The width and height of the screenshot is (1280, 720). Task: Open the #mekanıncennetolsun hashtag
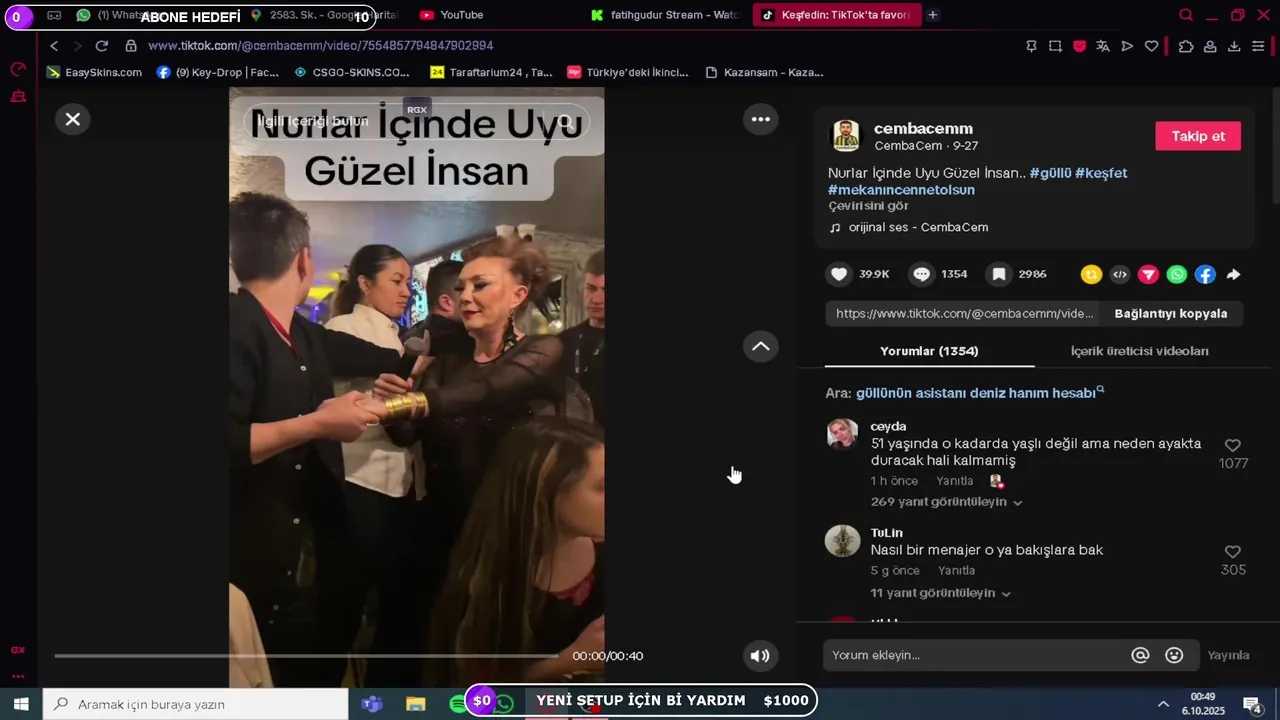901,189
